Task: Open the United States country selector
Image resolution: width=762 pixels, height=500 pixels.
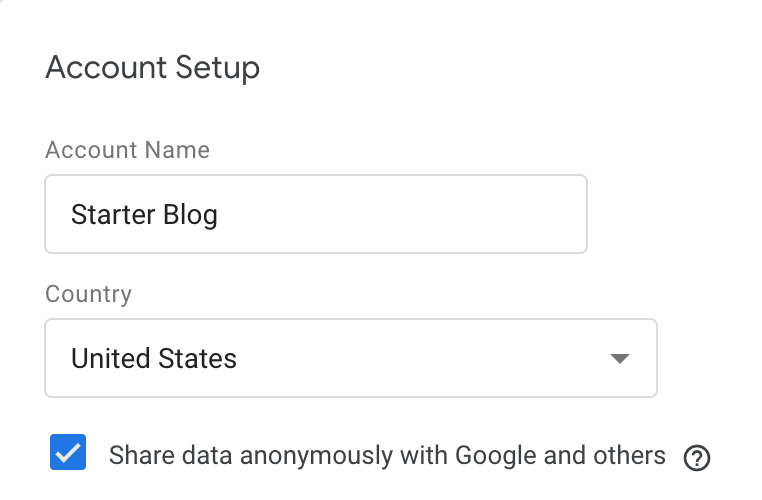Action: 351,358
